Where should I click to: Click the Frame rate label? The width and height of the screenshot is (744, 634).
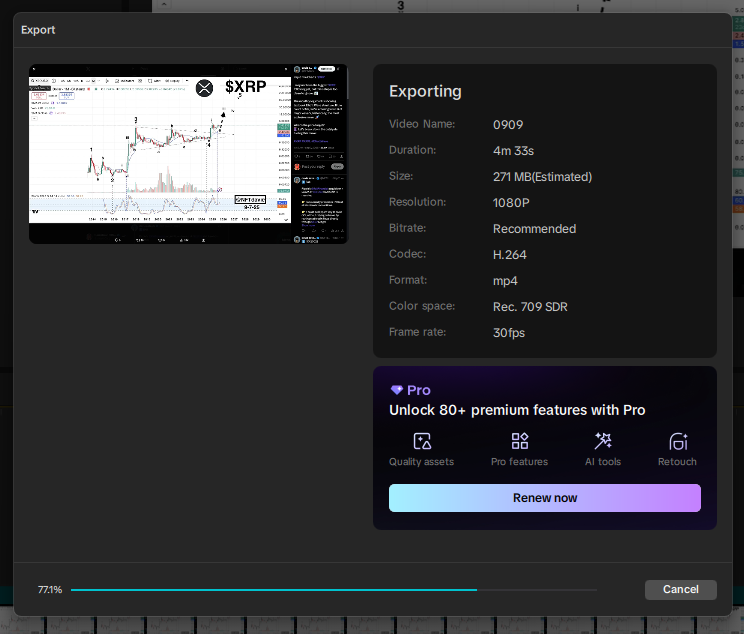pyautogui.click(x=418, y=332)
